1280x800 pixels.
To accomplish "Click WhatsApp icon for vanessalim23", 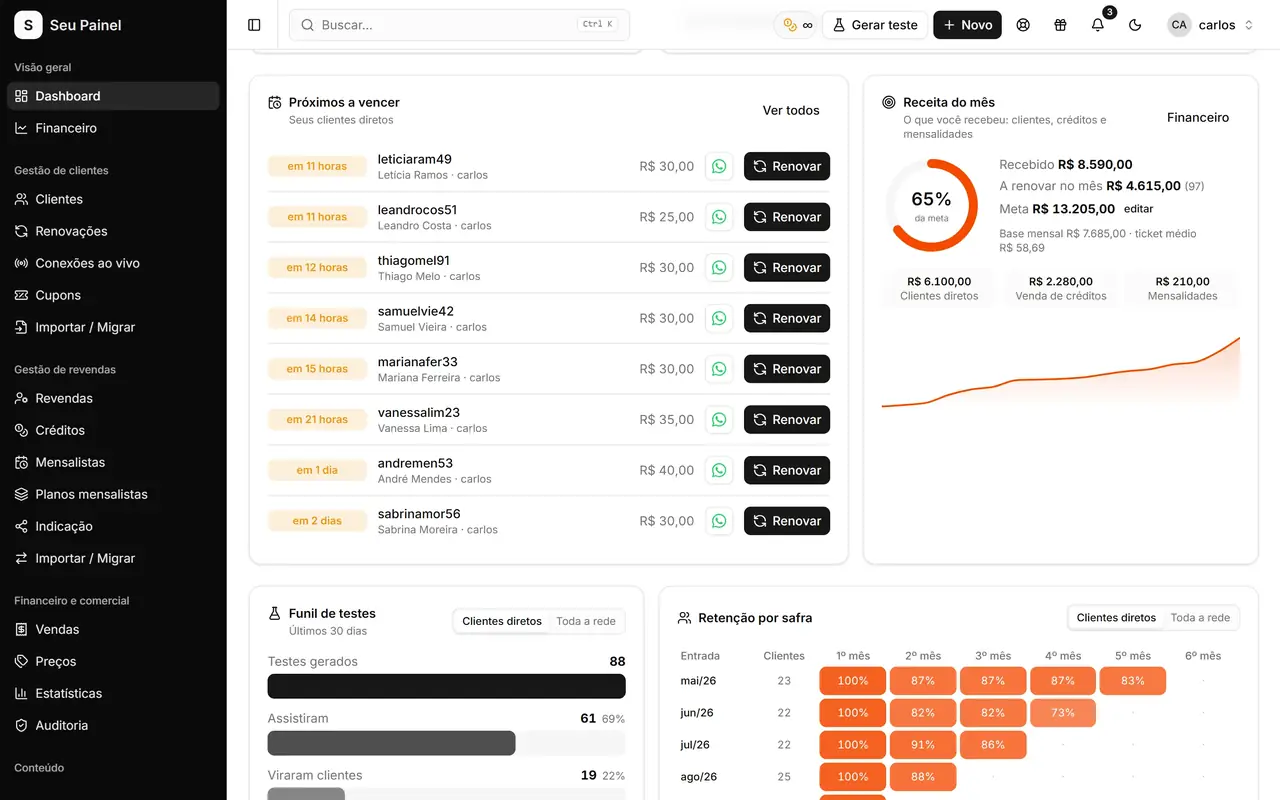I will click(719, 420).
